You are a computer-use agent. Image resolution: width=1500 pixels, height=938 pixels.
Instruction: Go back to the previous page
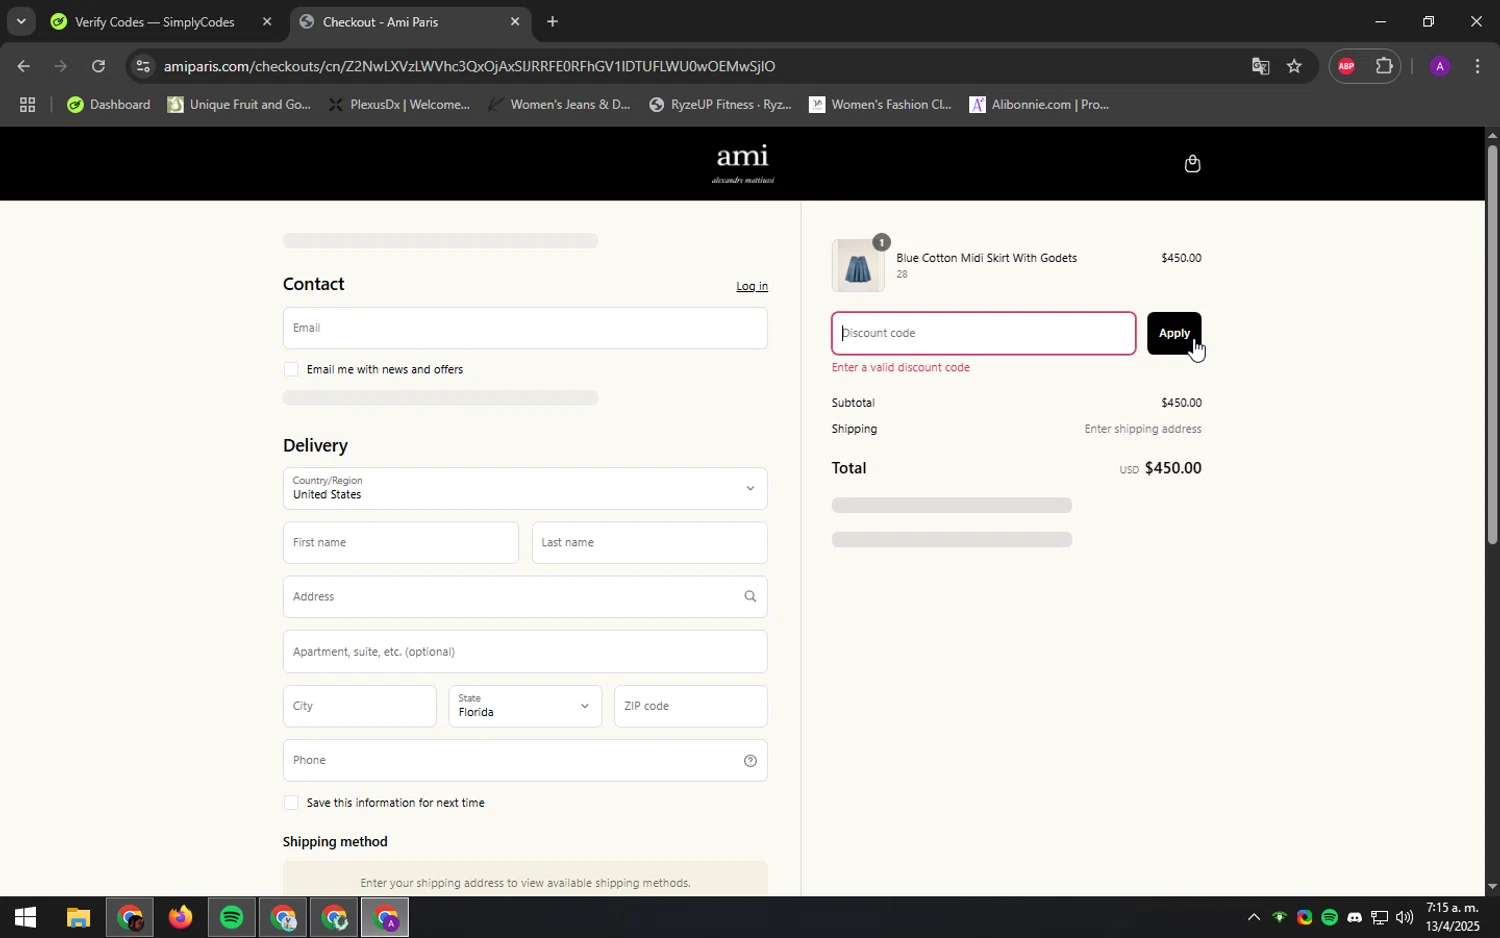tap(22, 66)
